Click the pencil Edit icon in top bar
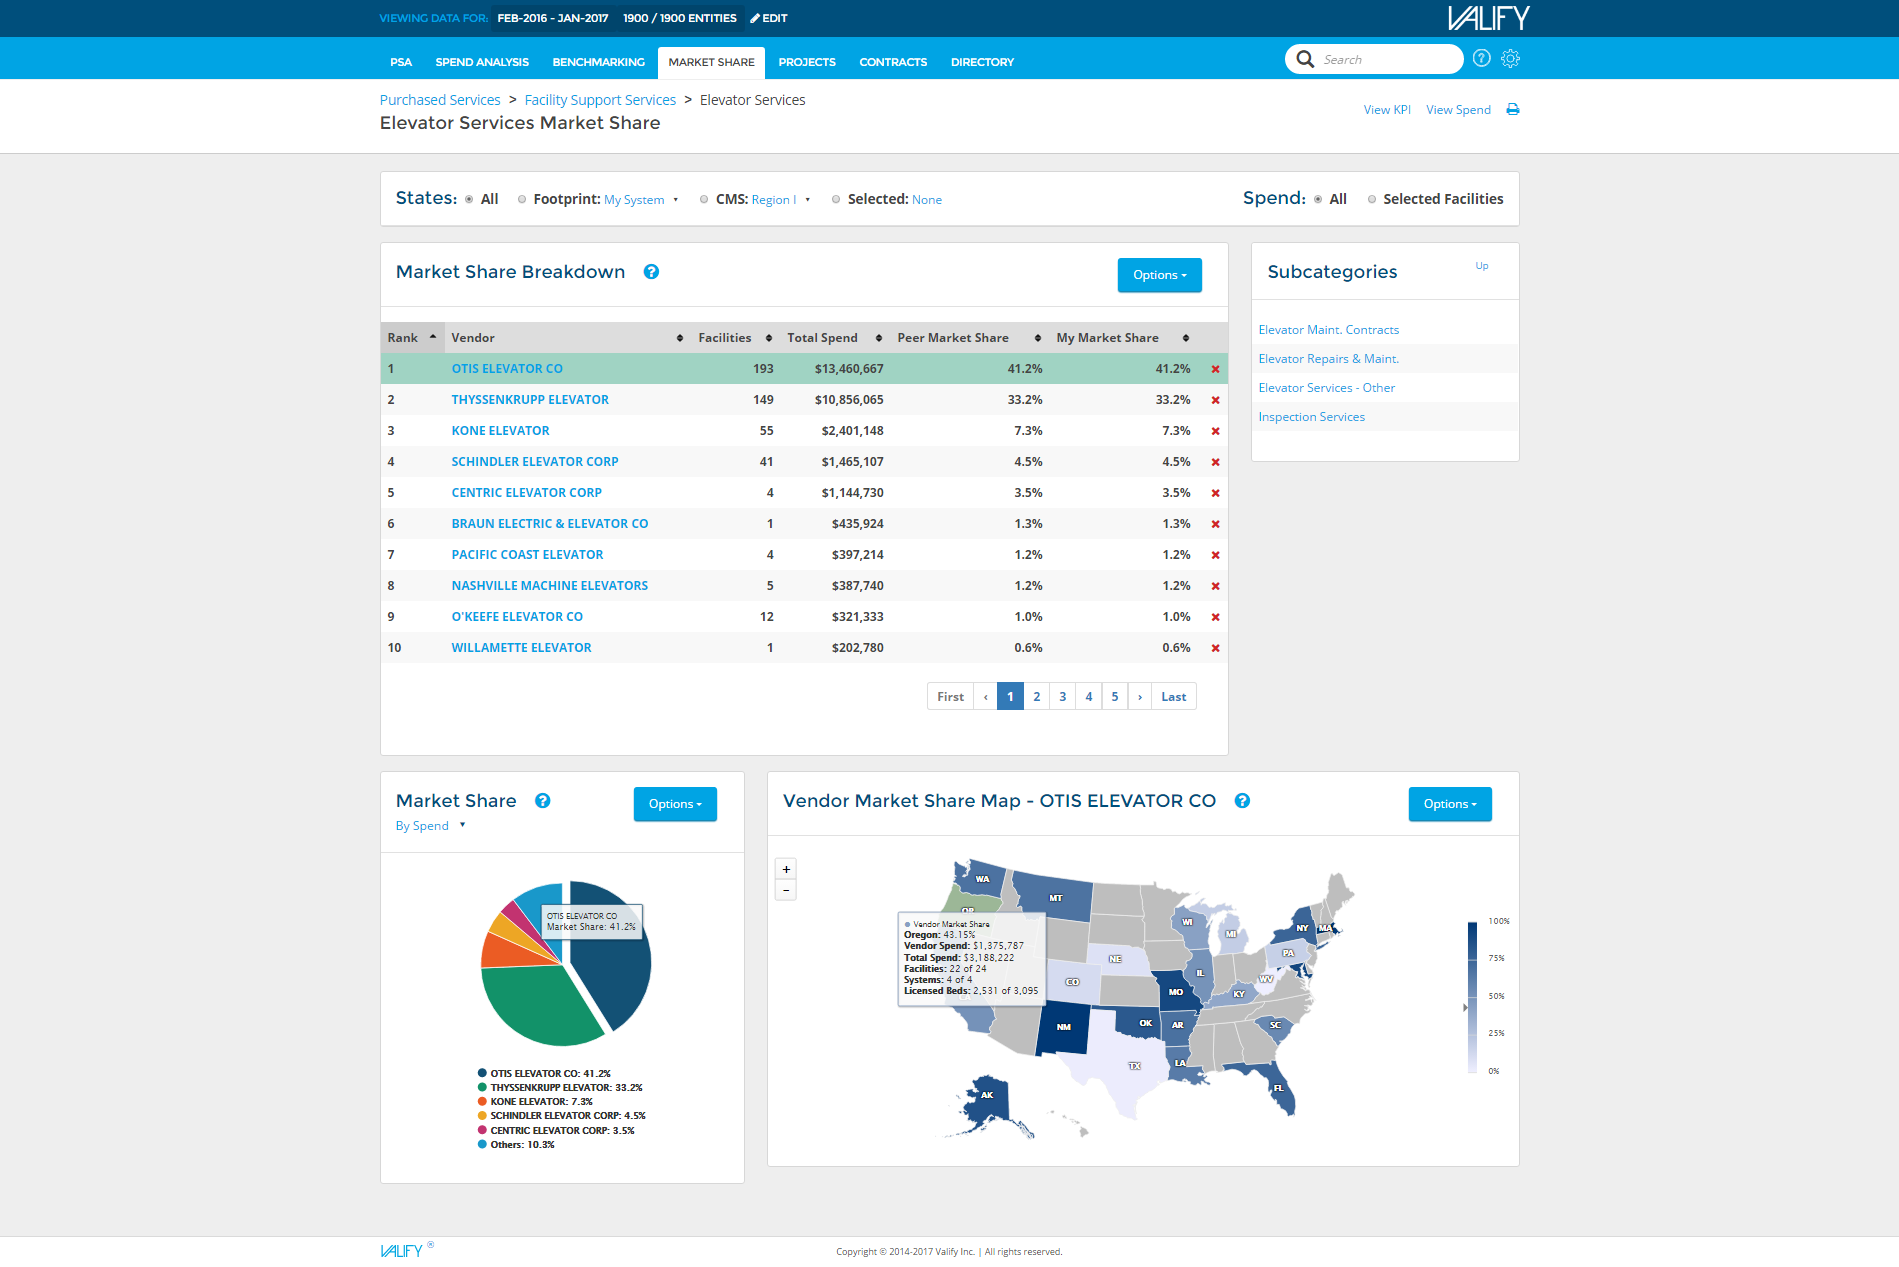This screenshot has width=1899, height=1267. pyautogui.click(x=755, y=18)
